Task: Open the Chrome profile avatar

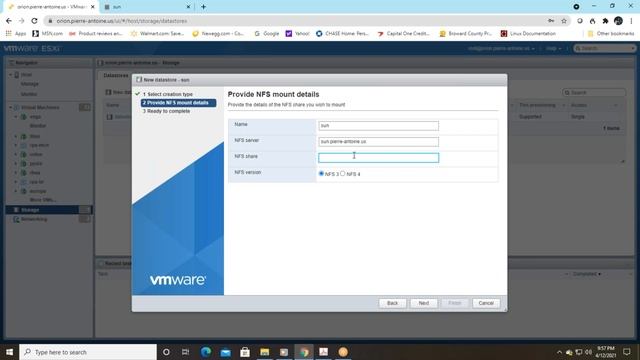Action: pos(618,21)
